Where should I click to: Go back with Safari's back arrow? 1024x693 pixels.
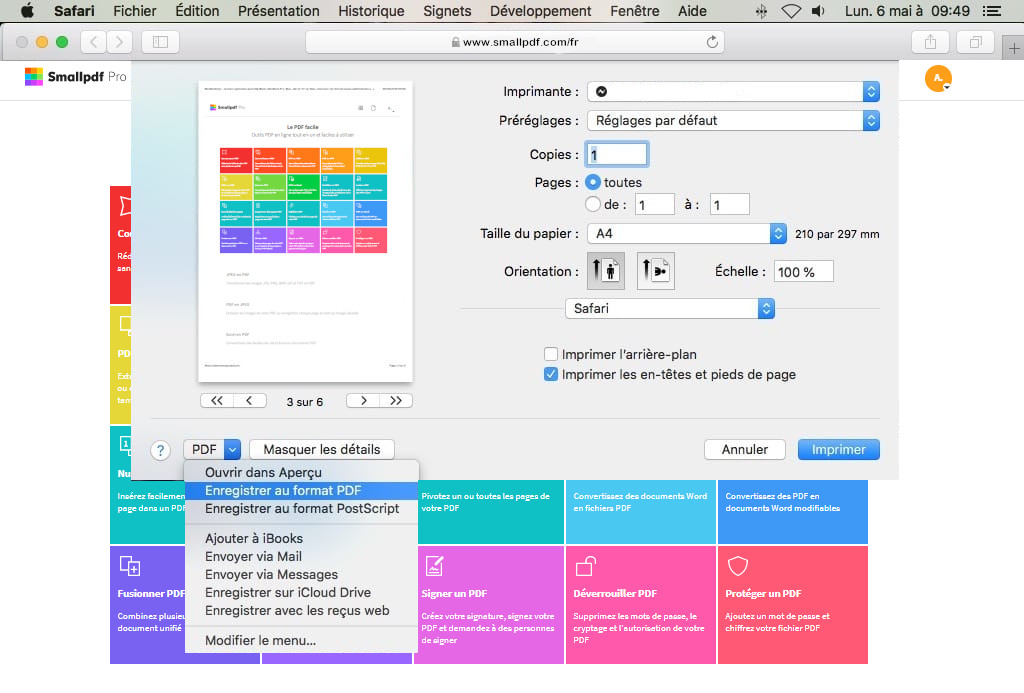coord(93,42)
